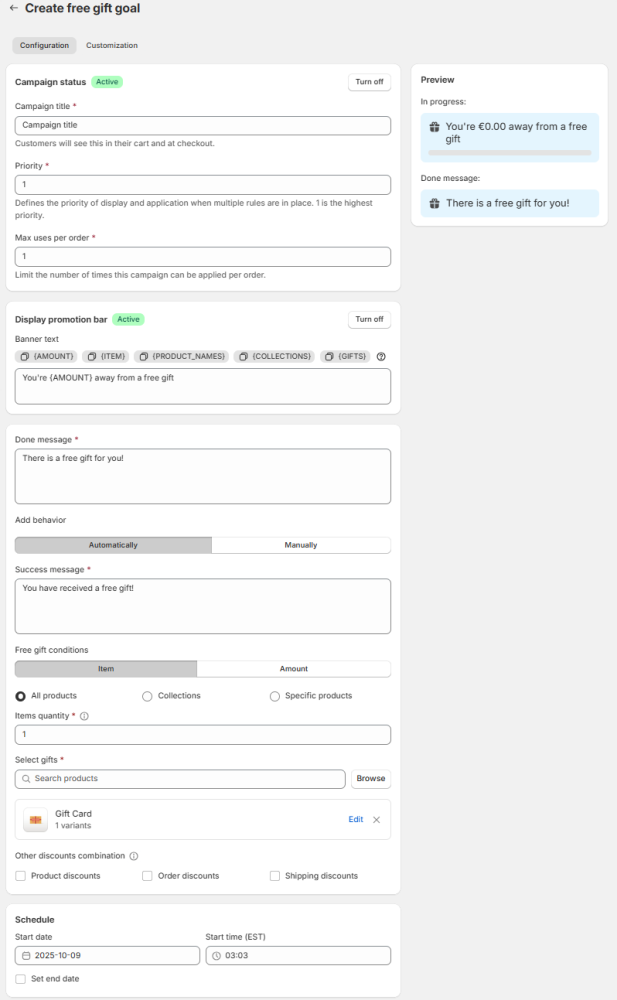The image size is (617, 1000).
Task: Click the back arrow beside the page title
Action: [13, 9]
